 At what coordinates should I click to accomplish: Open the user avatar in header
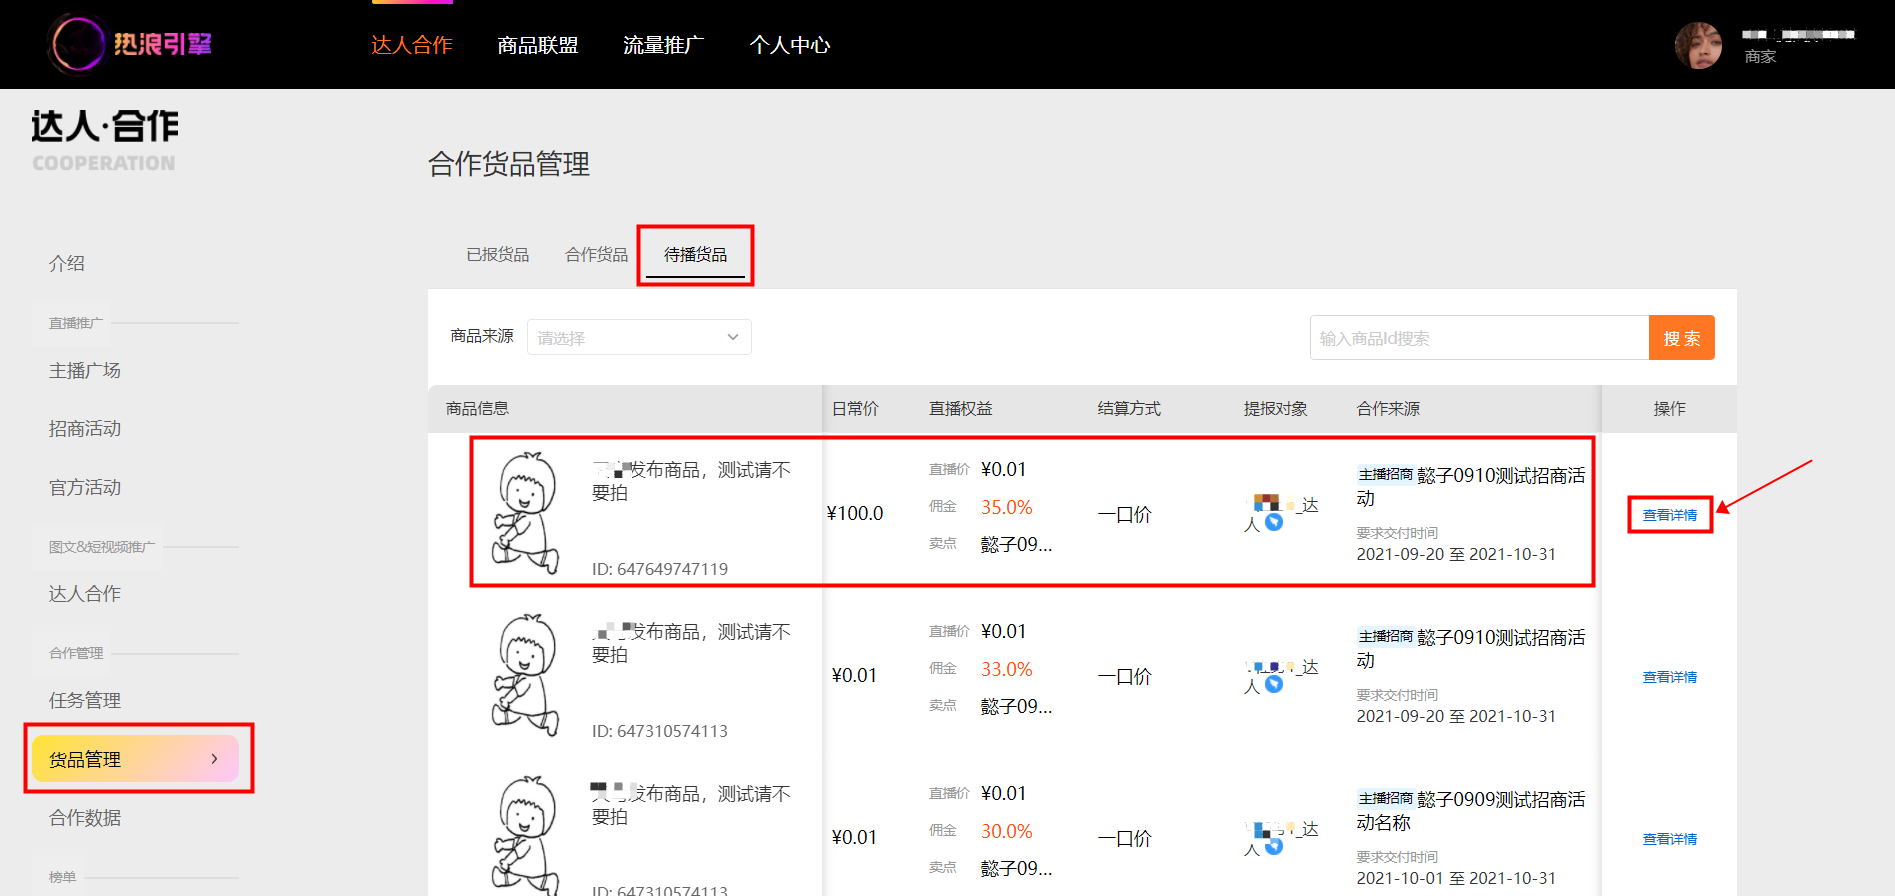tap(1698, 45)
